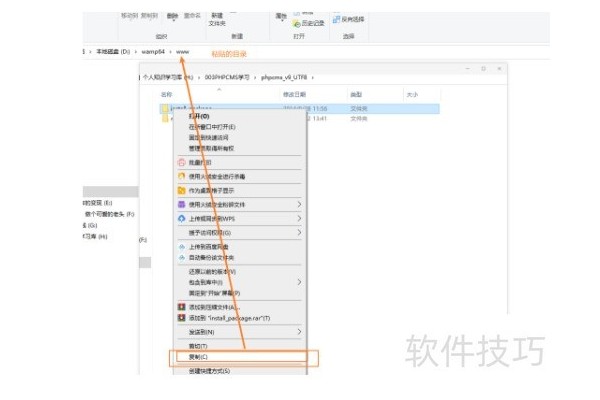Maximize the front Explorer window
The height and width of the screenshot is (400, 600).
pos(483,69)
